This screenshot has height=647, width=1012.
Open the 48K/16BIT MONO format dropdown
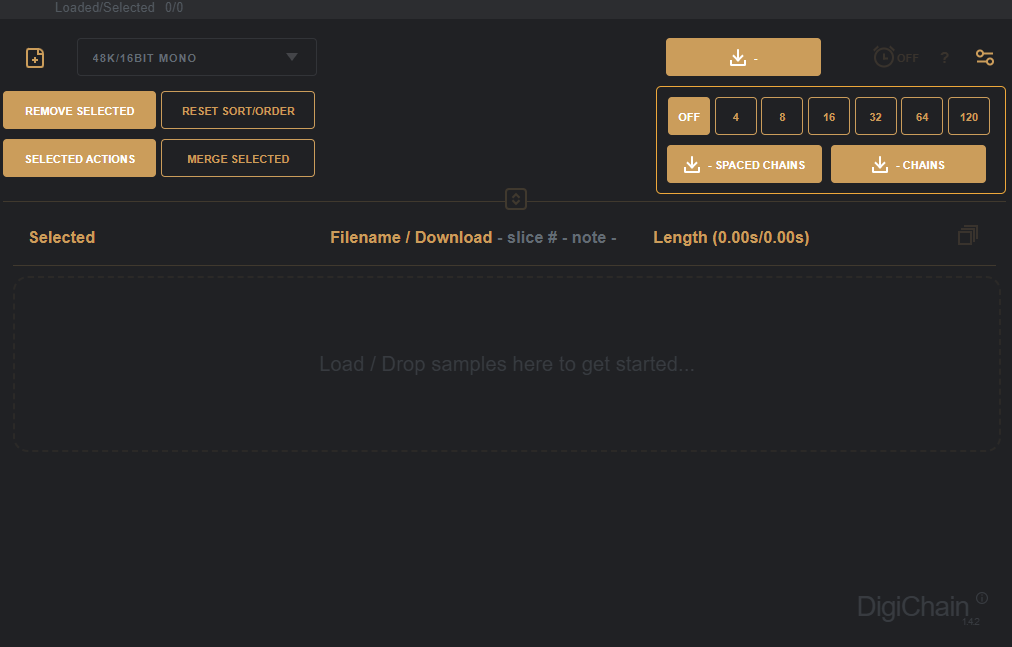pyautogui.click(x=197, y=58)
